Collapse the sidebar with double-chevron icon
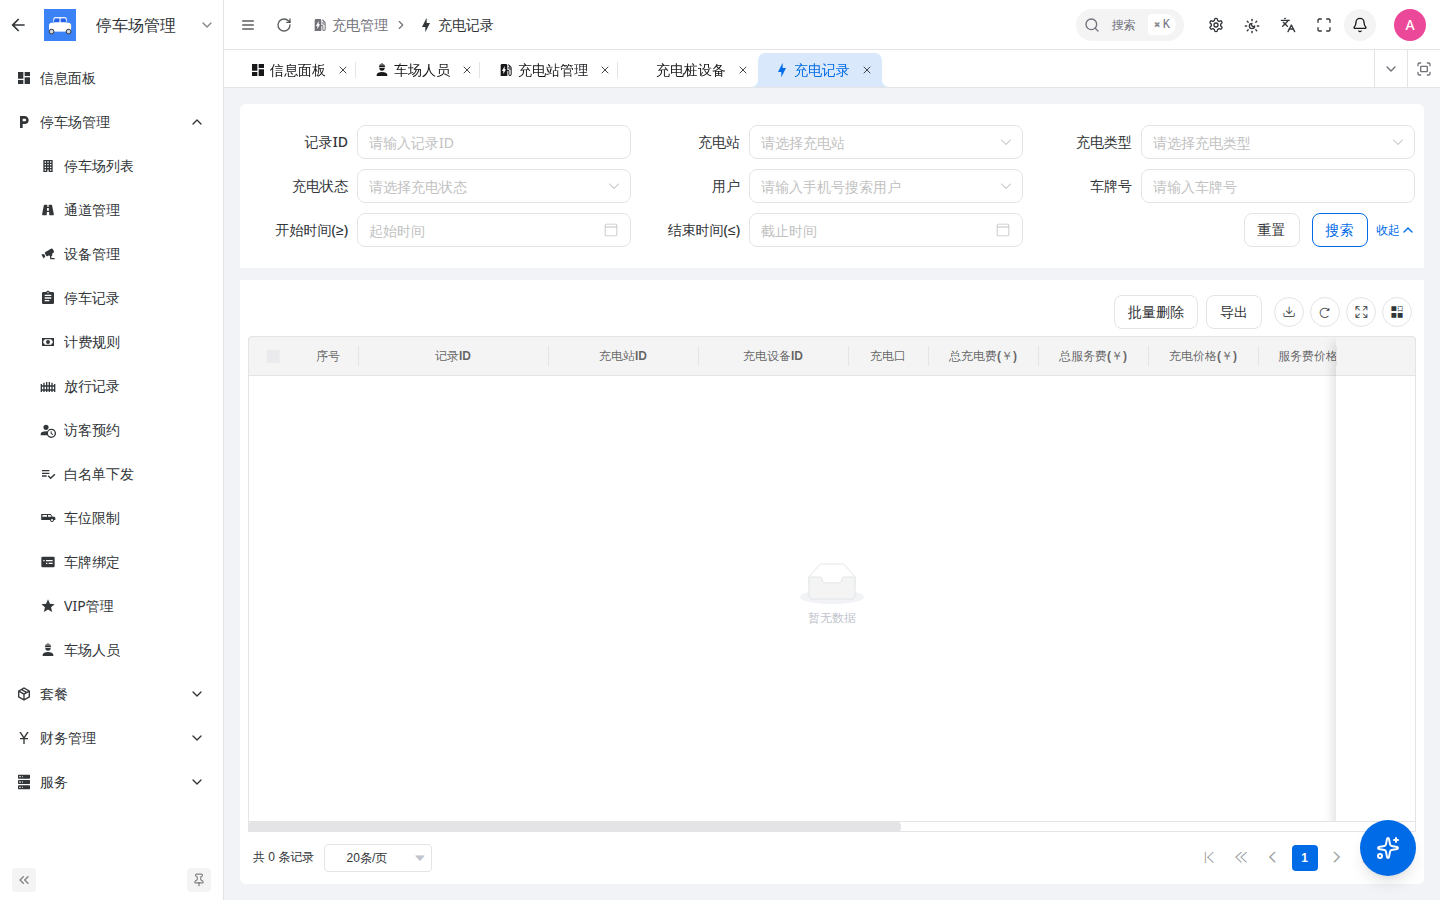 (24, 880)
